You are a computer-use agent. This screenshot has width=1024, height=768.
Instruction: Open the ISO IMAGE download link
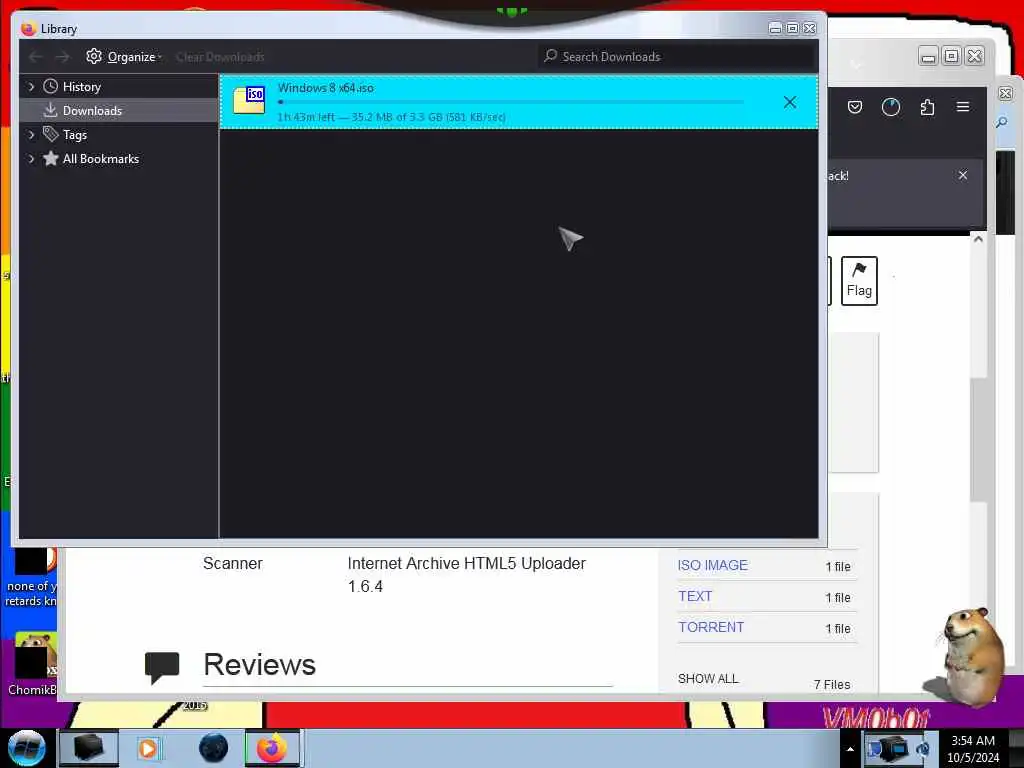point(712,566)
